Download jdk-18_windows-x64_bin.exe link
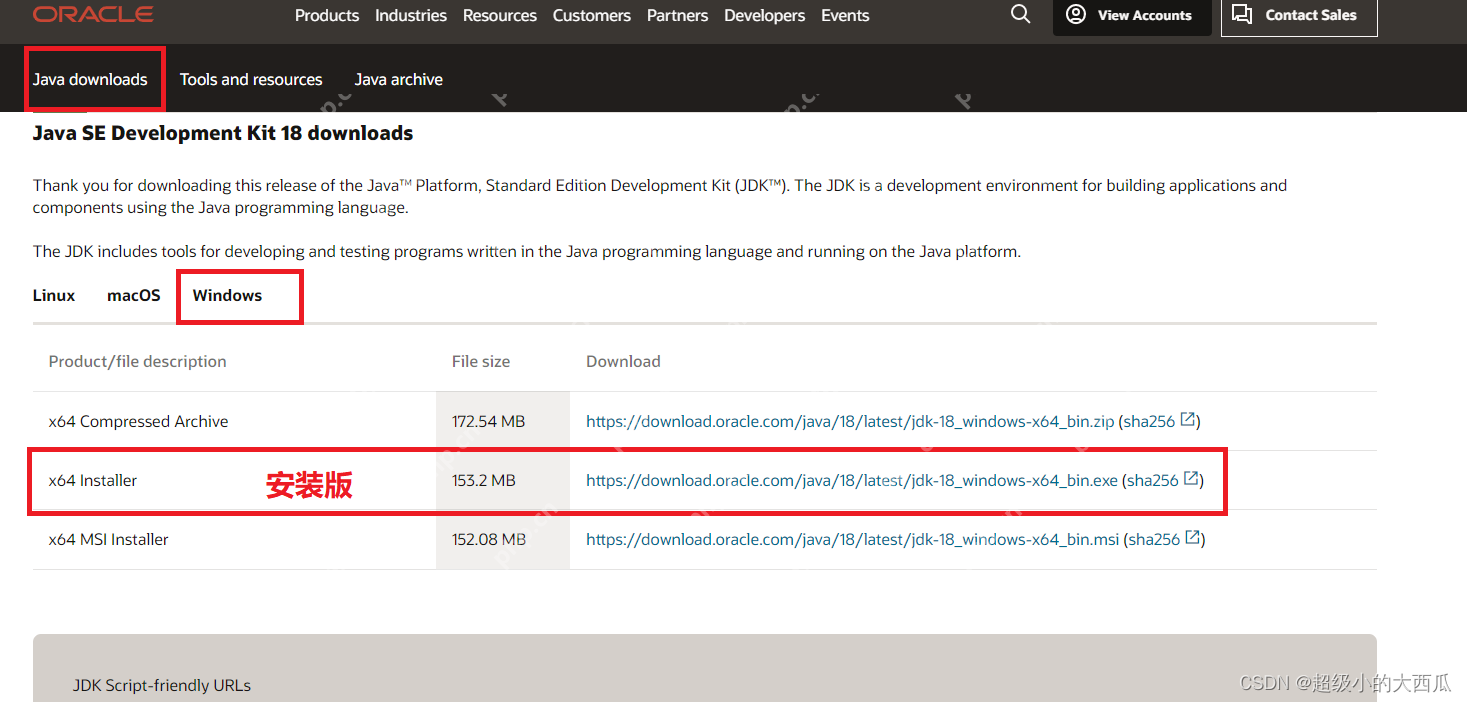1467x702 pixels. [x=852, y=480]
